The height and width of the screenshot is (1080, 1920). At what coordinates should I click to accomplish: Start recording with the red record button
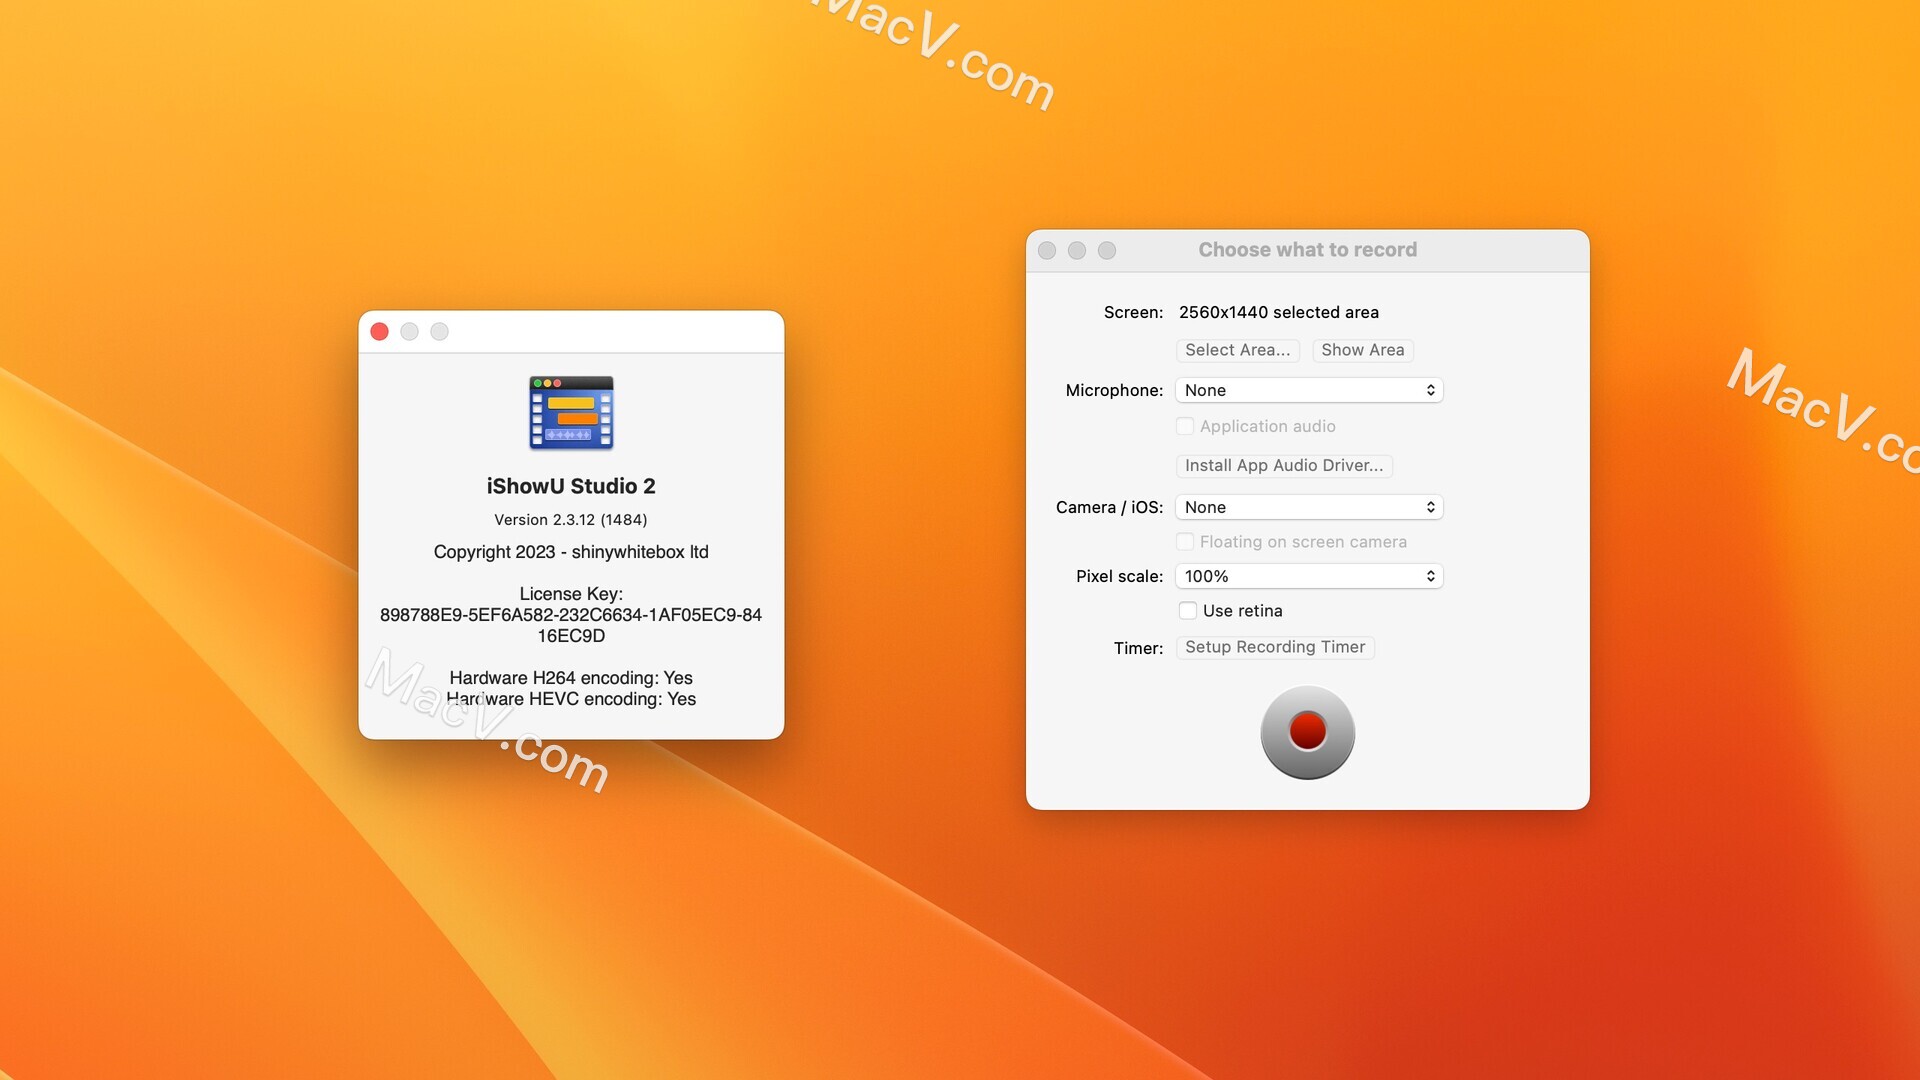click(1307, 732)
